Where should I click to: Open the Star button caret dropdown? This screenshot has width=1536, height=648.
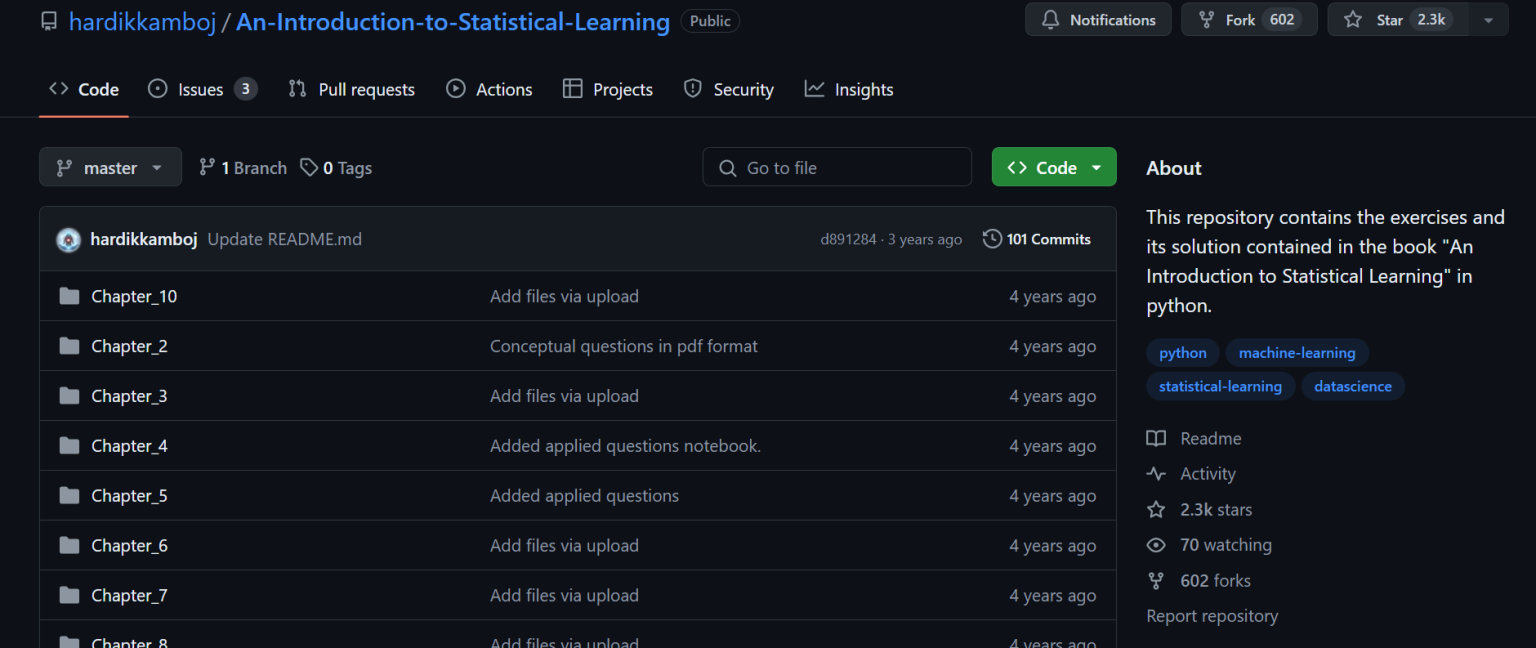[x=1488, y=19]
